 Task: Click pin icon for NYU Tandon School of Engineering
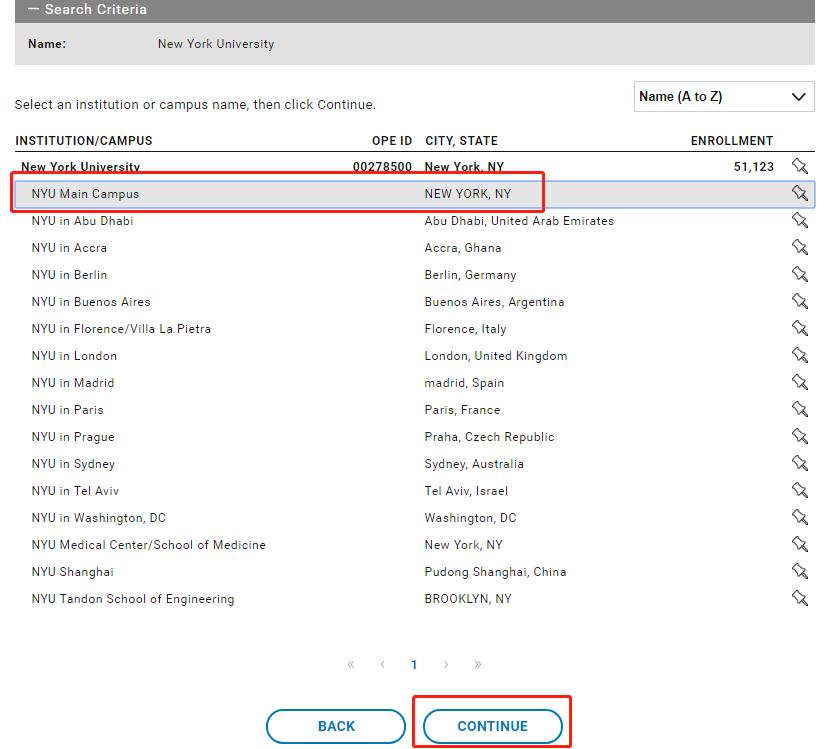tap(799, 598)
